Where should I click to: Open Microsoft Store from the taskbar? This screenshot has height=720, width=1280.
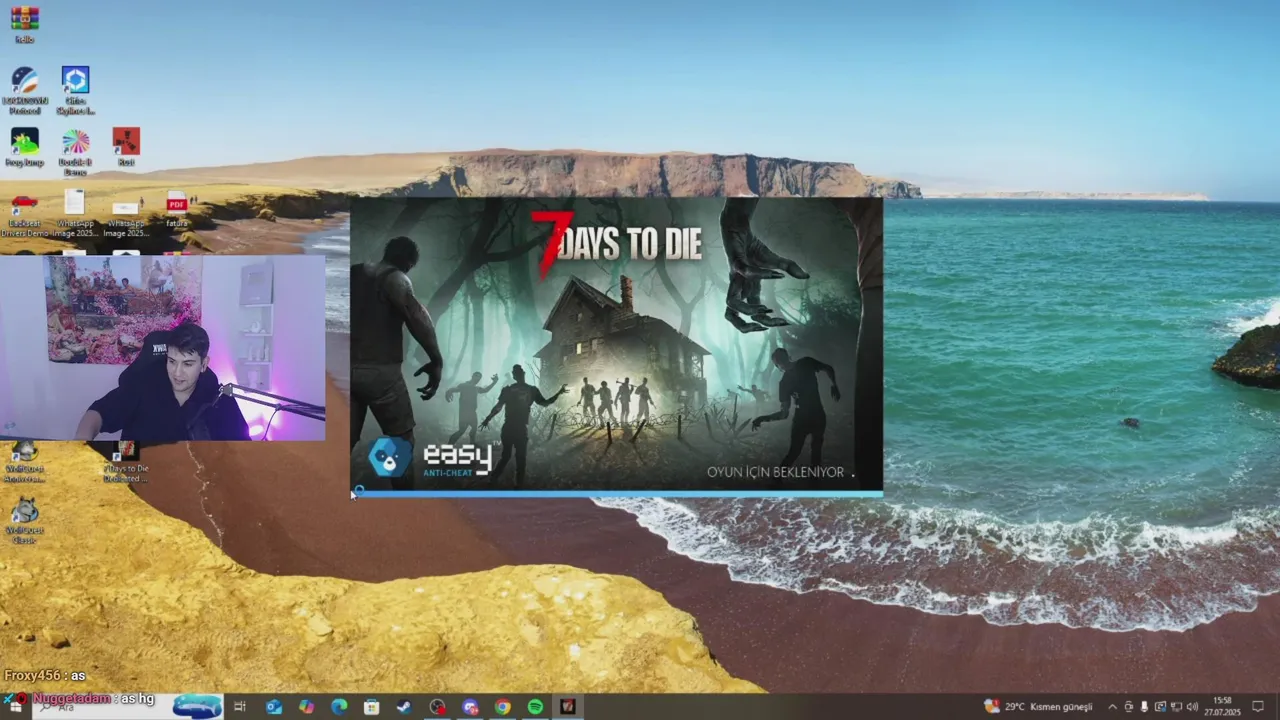[x=371, y=707]
